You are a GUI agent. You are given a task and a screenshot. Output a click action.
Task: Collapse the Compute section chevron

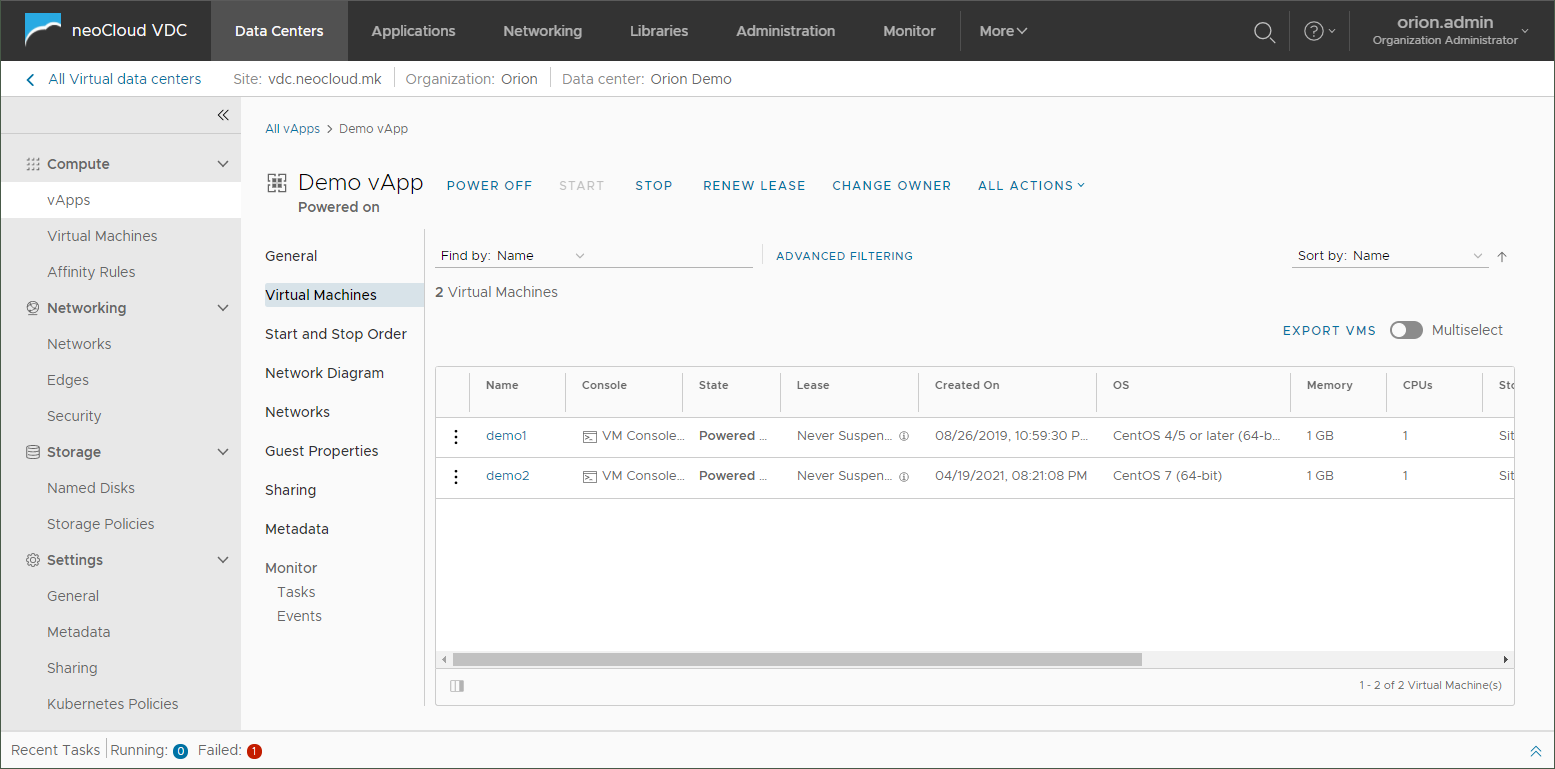[x=223, y=164]
